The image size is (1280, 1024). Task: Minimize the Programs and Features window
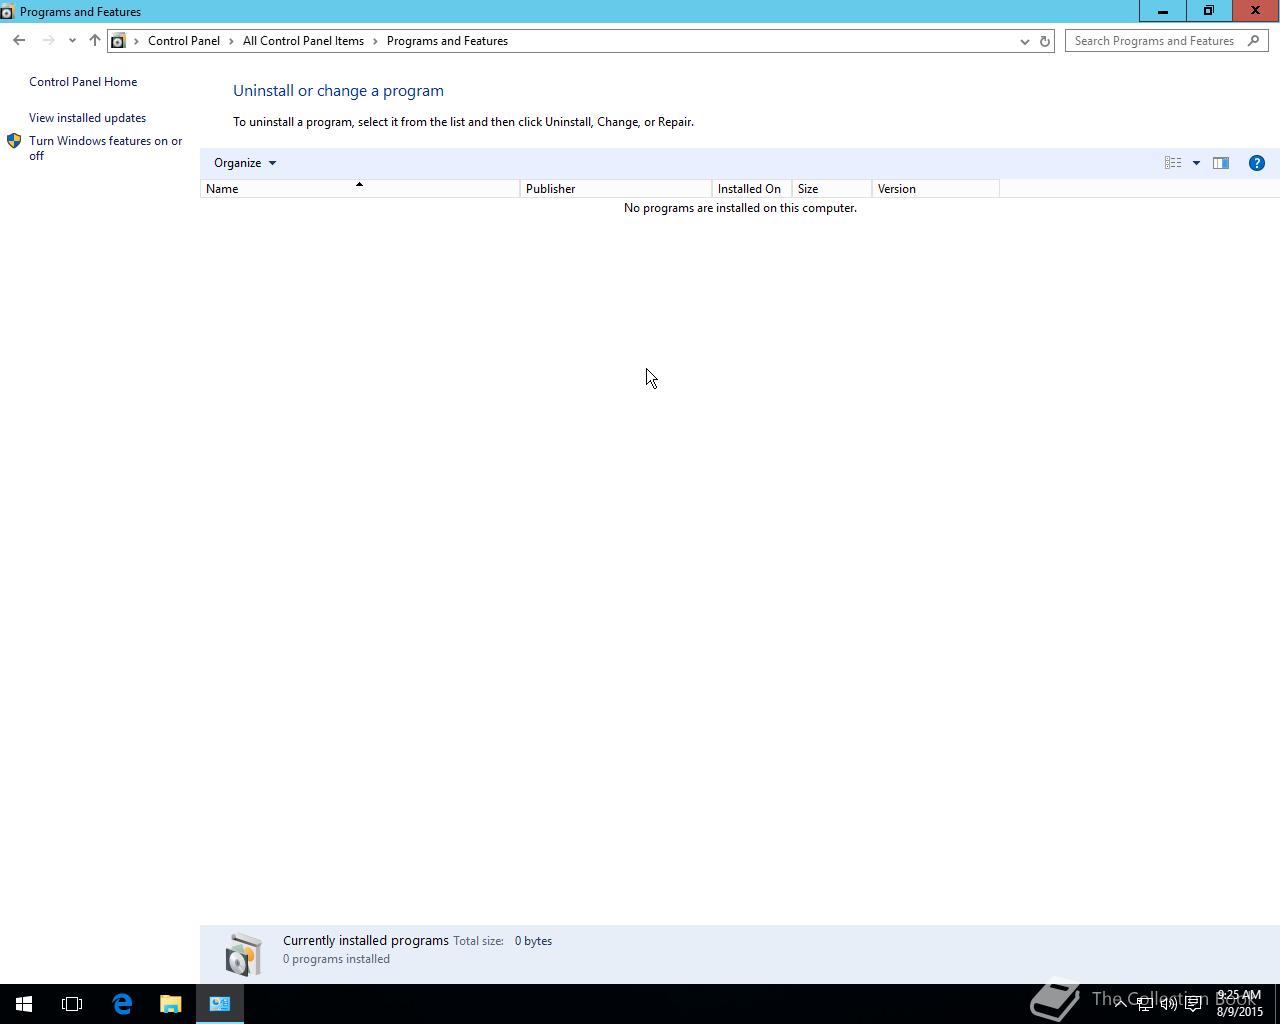coord(1163,11)
